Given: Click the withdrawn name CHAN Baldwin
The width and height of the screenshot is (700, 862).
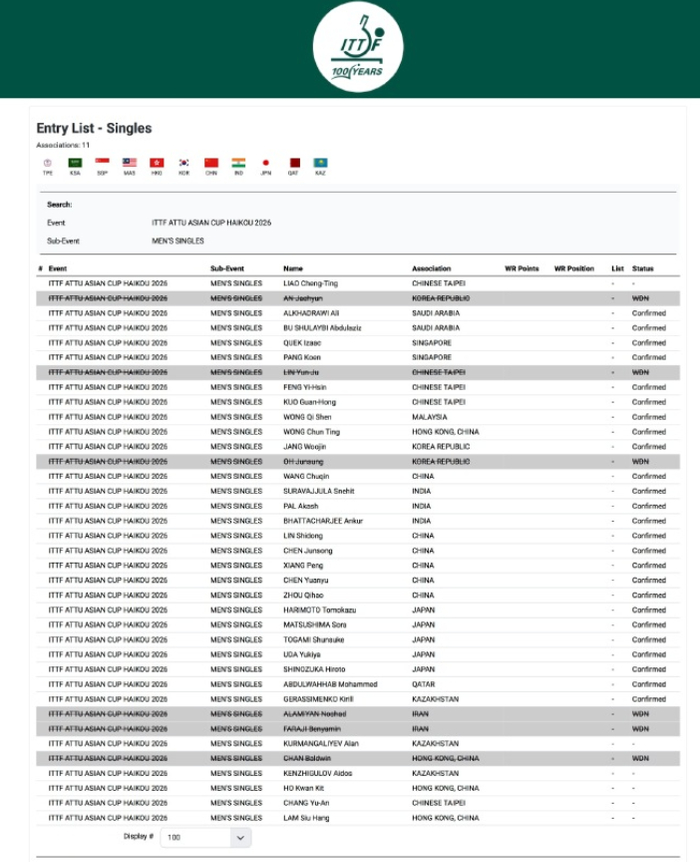Looking at the screenshot, I should (307, 759).
